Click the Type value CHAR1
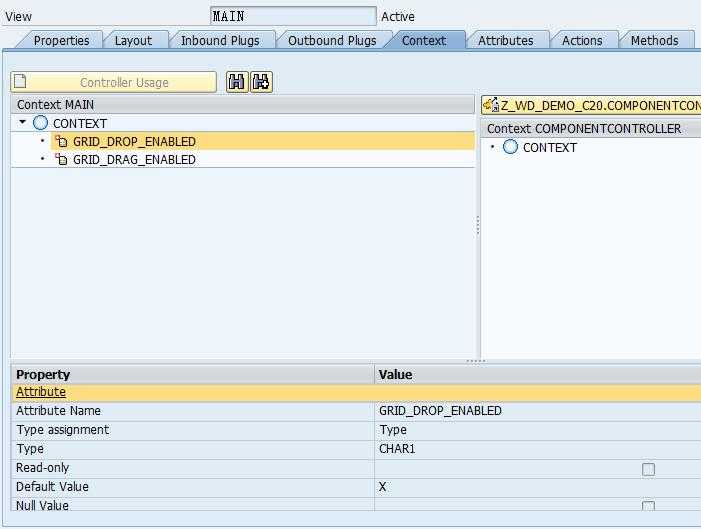Viewport: 701px width, 529px height. click(397, 449)
